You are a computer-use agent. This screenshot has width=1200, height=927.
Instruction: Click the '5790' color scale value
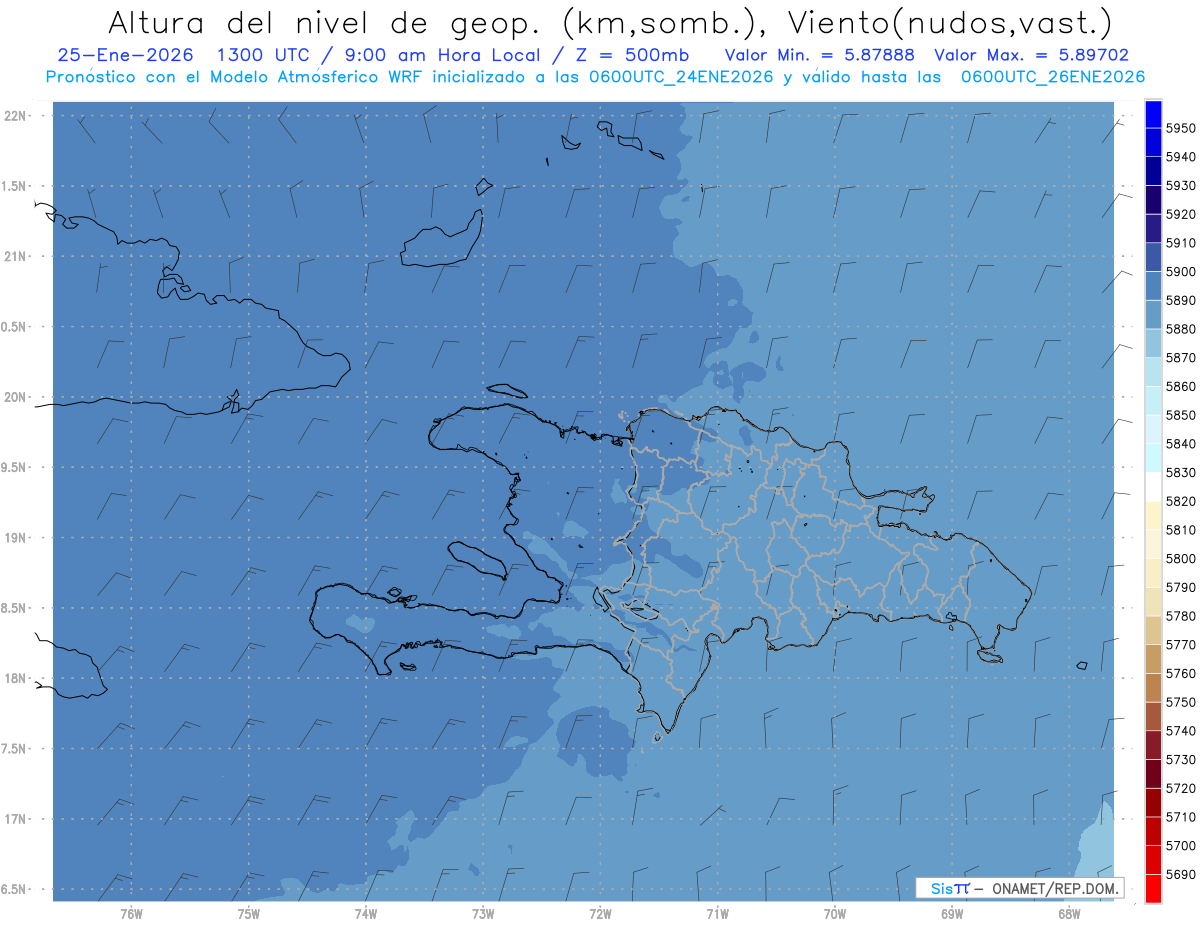(x=1180, y=587)
